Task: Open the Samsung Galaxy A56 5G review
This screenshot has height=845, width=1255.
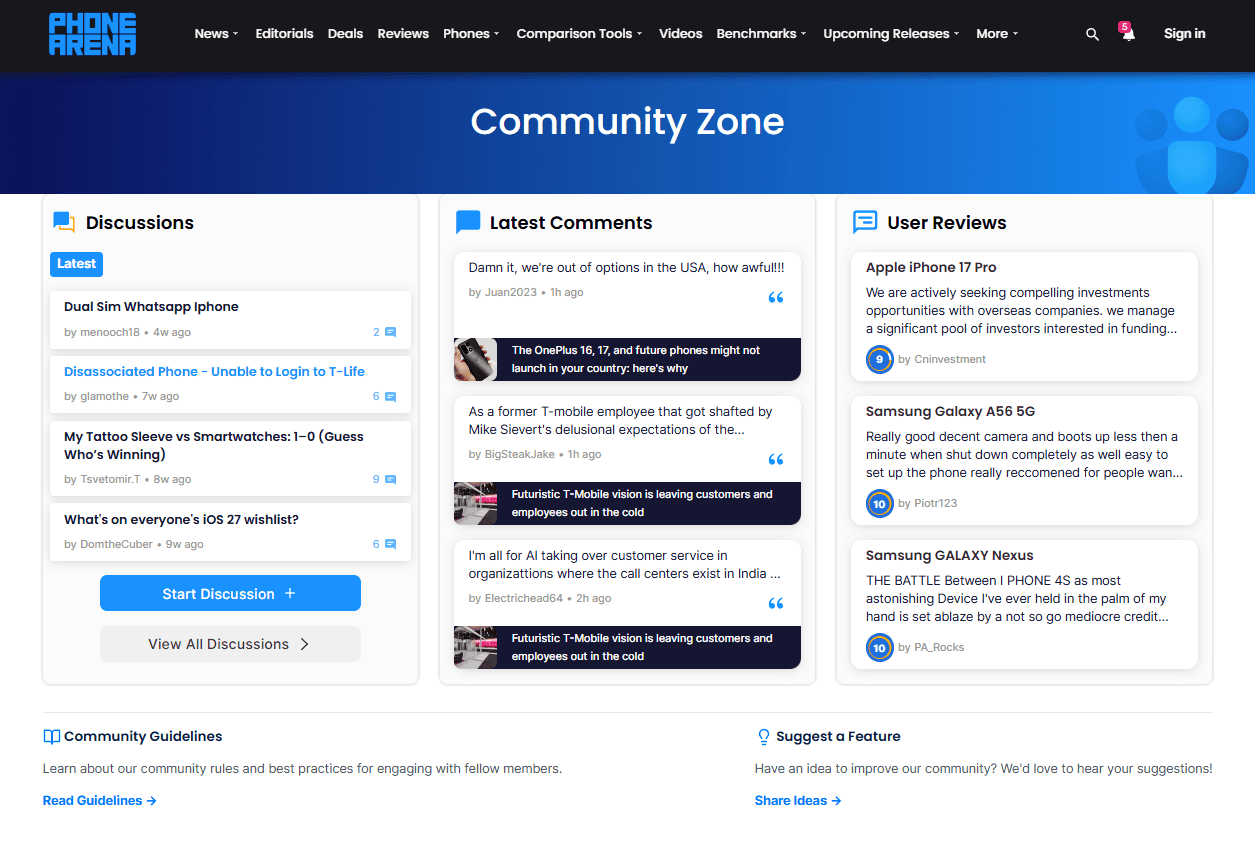Action: (x=949, y=412)
